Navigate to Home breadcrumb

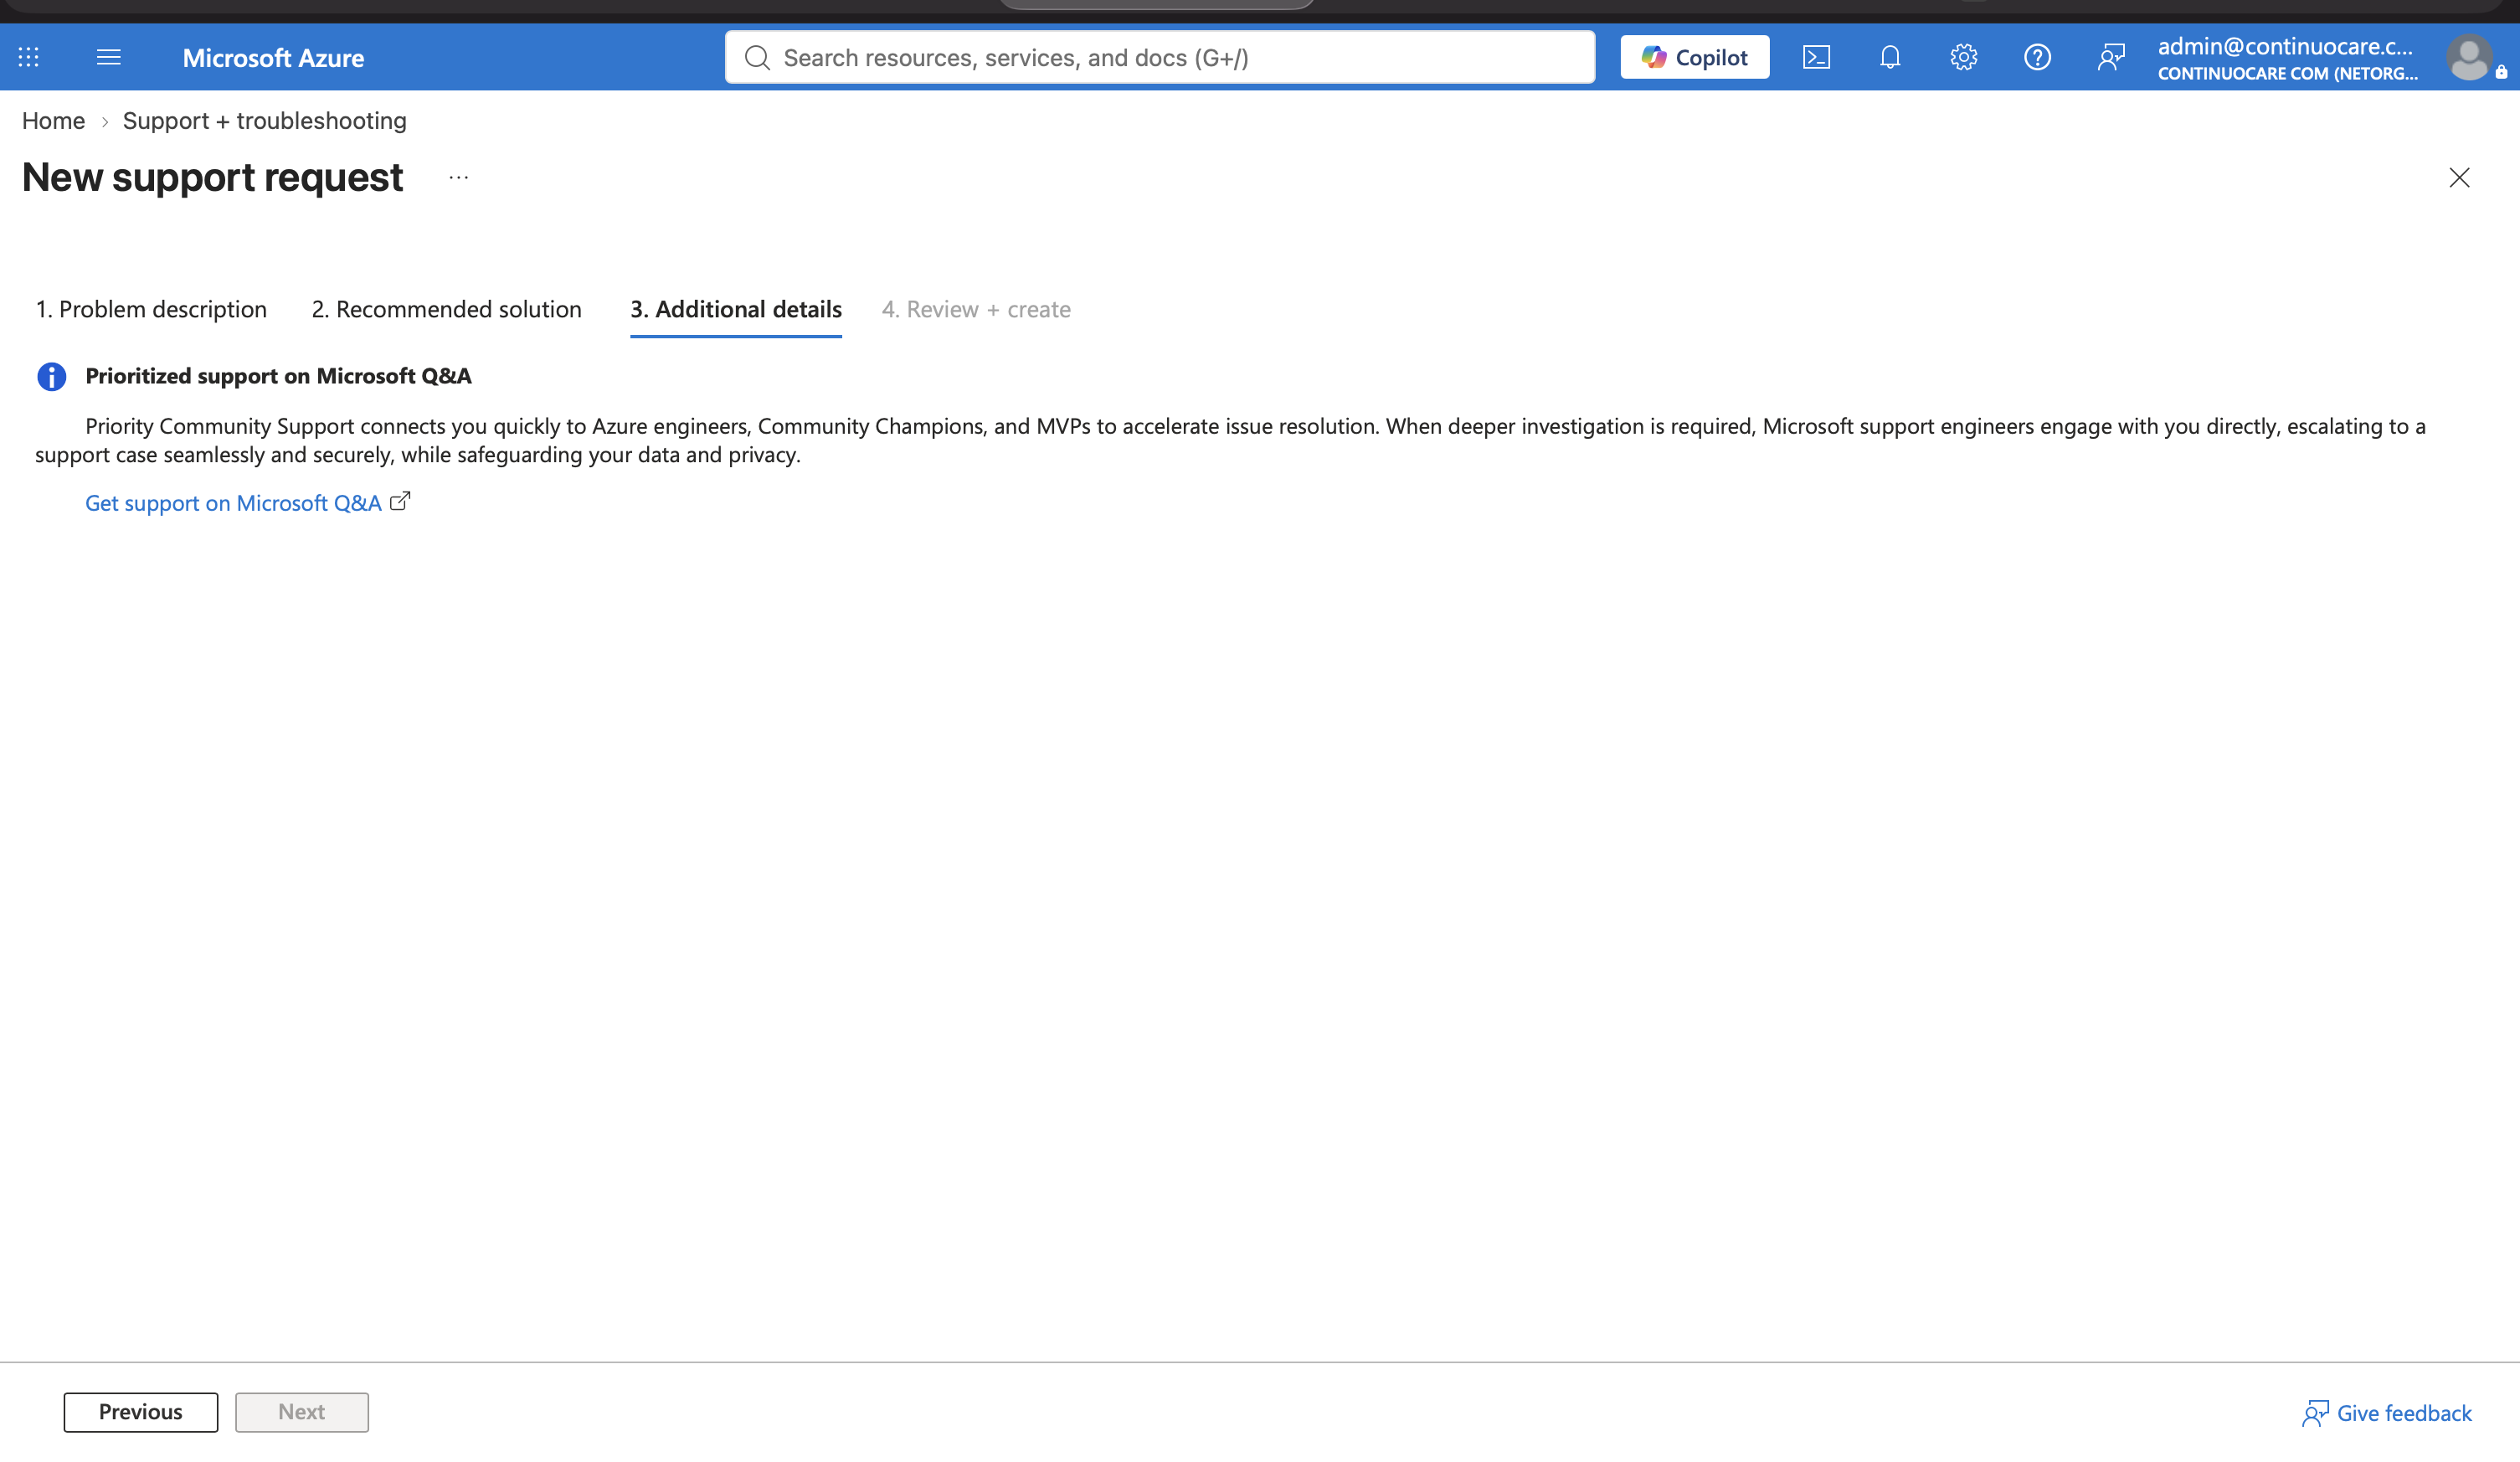(54, 121)
